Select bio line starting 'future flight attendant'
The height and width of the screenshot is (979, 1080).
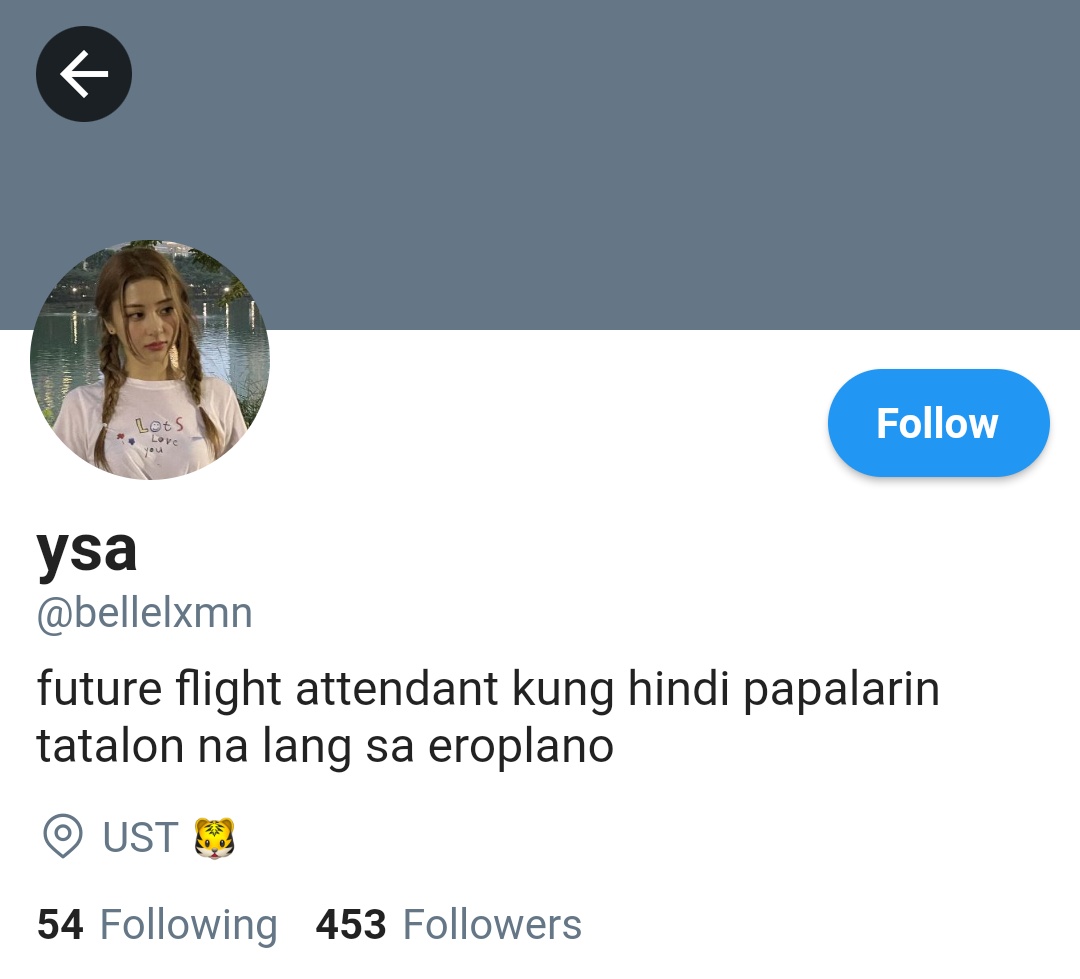488,689
